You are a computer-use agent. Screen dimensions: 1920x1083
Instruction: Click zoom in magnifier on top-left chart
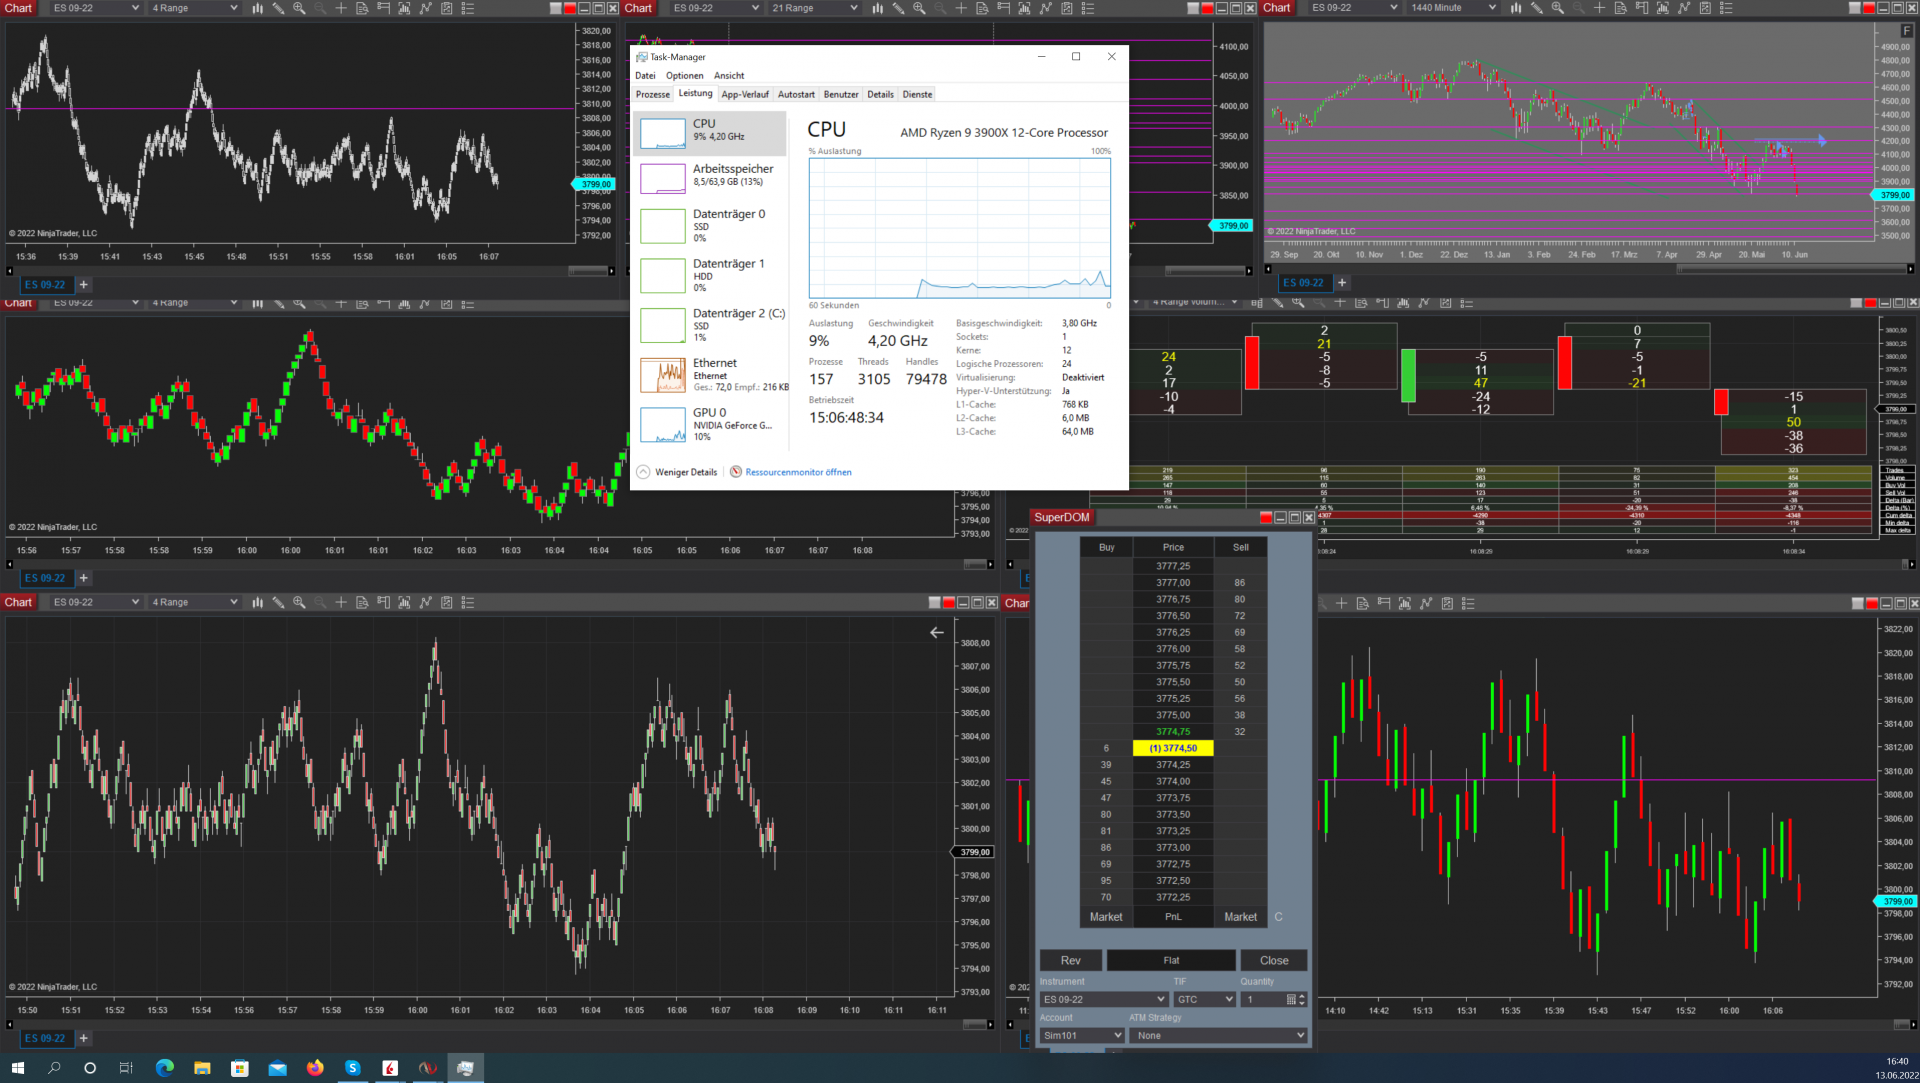point(299,8)
